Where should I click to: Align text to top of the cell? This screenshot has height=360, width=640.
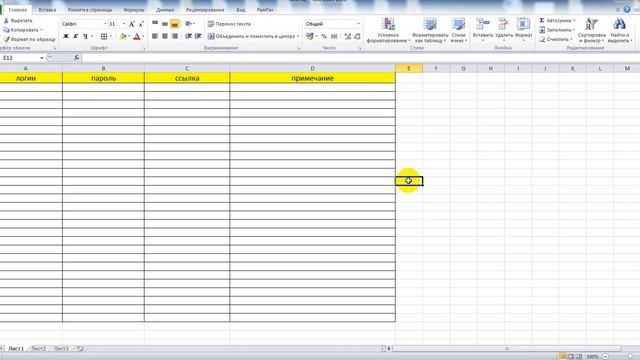155,24
